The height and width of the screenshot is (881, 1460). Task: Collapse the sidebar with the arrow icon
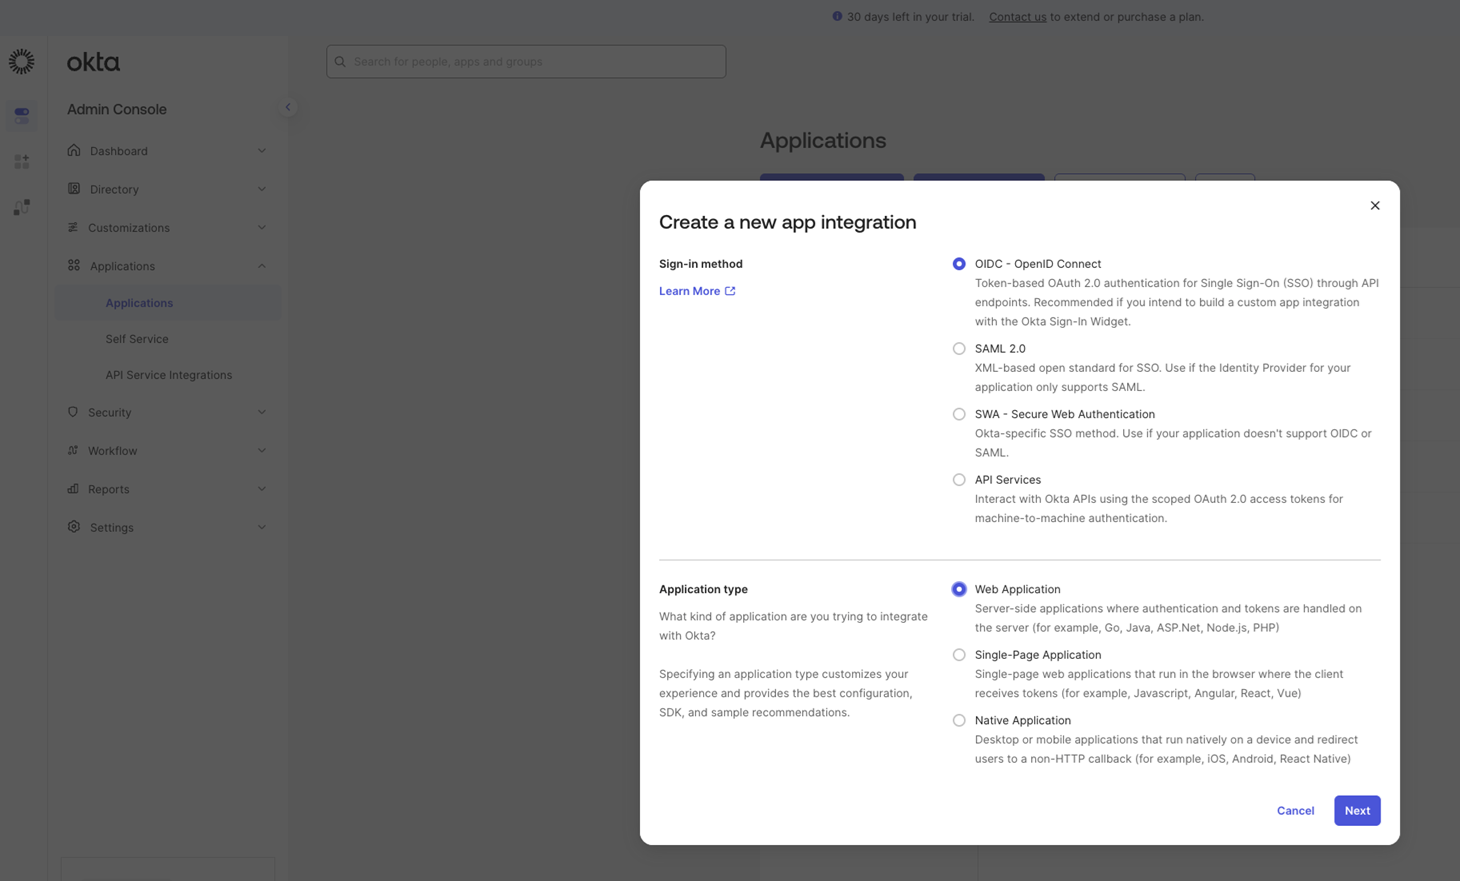[288, 107]
